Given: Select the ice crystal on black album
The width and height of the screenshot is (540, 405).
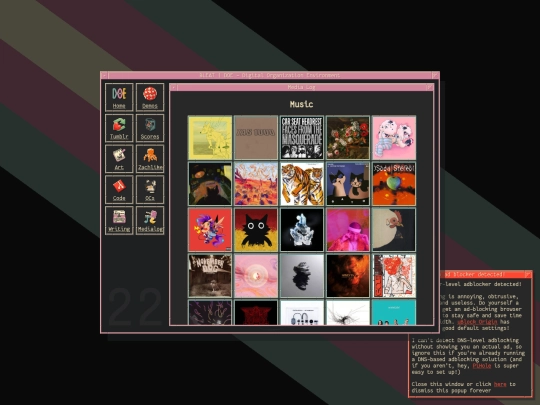Looking at the screenshot, I should (302, 230).
